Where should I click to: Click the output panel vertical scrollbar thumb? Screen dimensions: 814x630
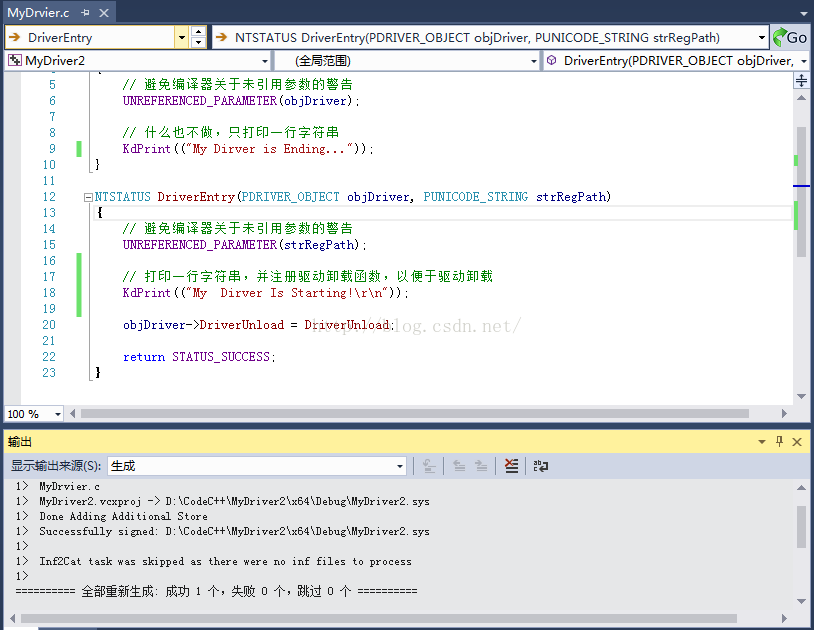[x=801, y=526]
